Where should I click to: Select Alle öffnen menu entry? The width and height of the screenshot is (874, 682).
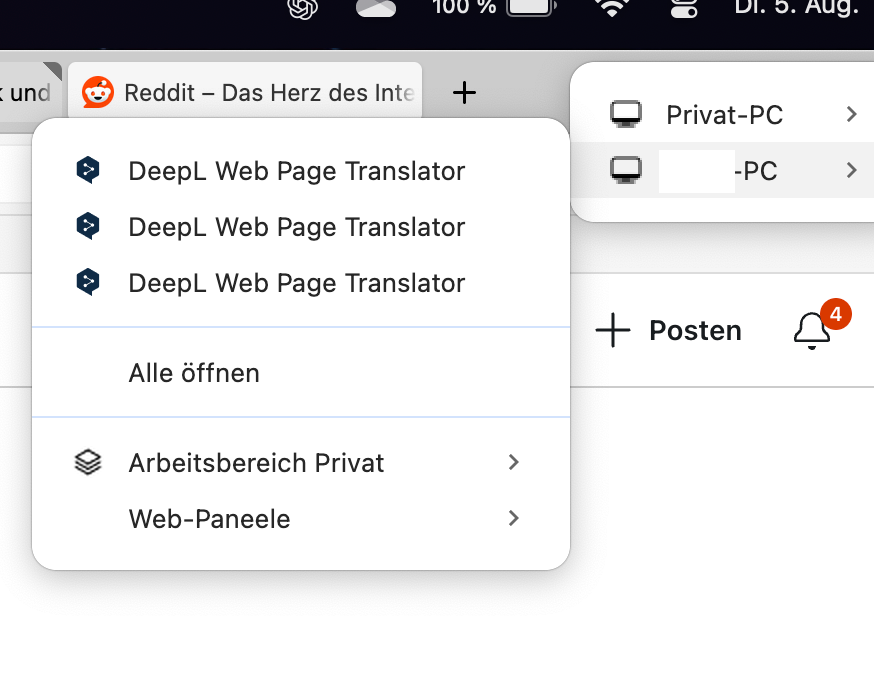[x=301, y=373]
